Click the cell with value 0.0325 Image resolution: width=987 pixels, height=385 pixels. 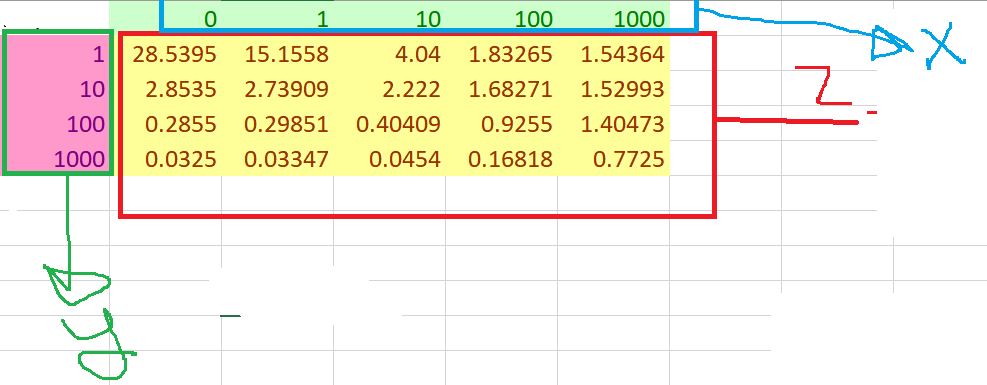tap(166, 159)
